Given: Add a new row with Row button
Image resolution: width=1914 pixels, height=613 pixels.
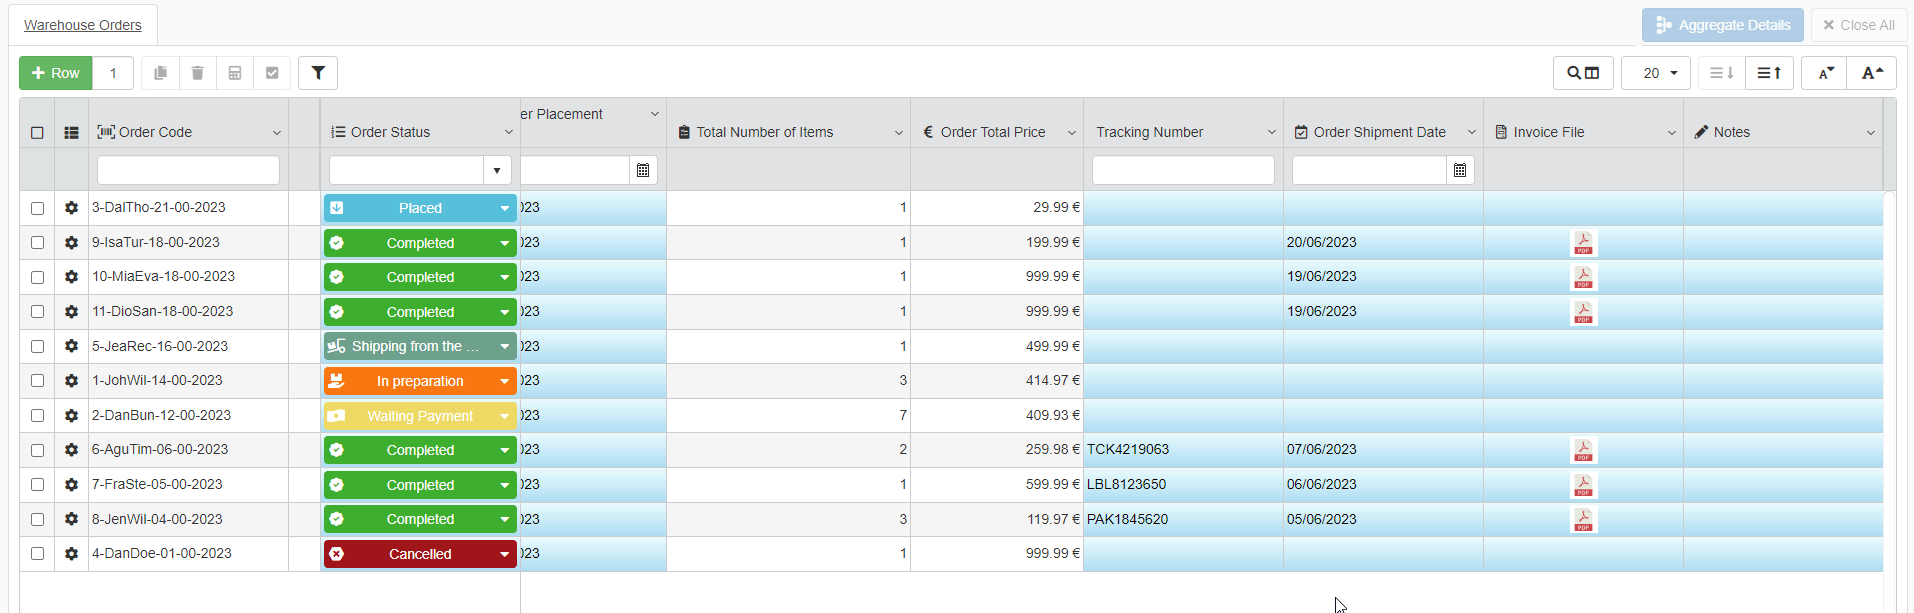Looking at the screenshot, I should coord(56,73).
